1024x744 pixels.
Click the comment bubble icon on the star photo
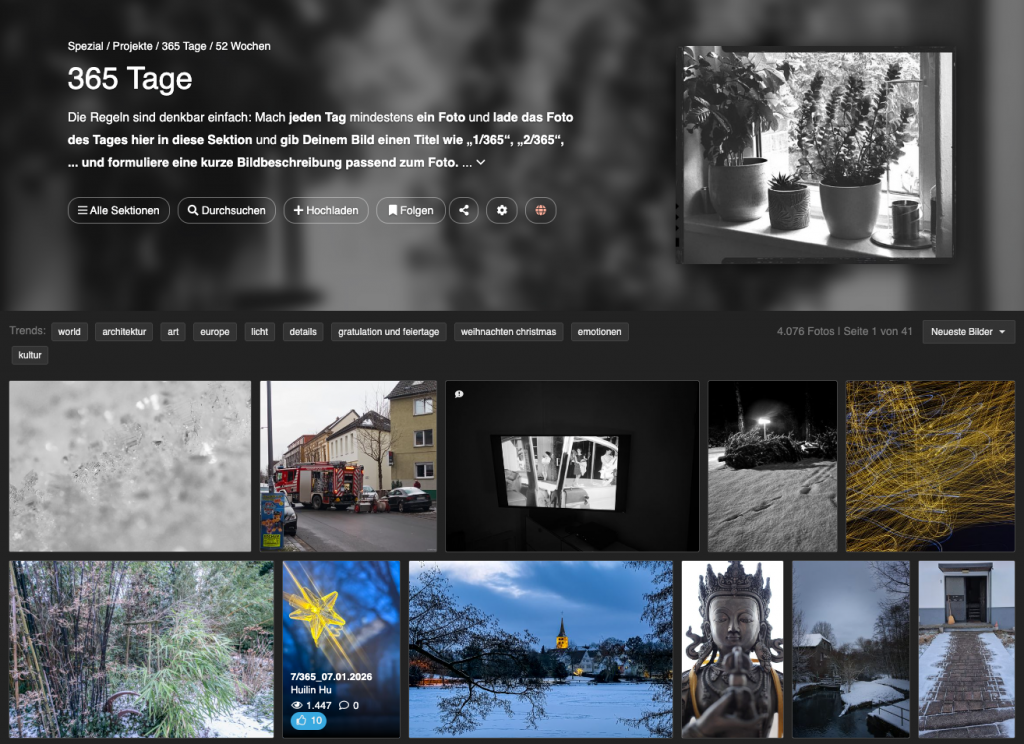pyautogui.click(x=343, y=704)
